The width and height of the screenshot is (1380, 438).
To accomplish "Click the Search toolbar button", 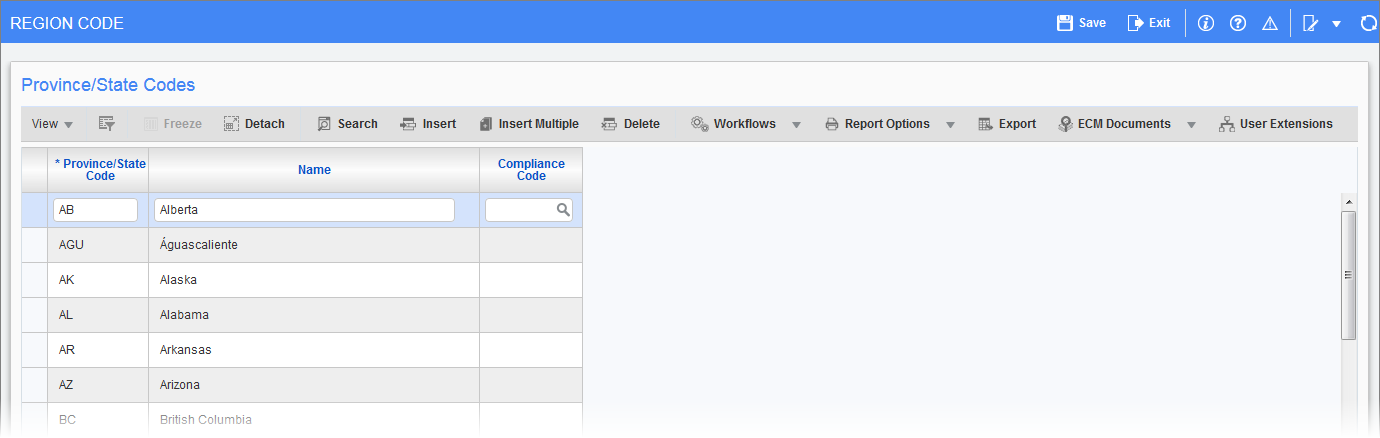I will (x=347, y=124).
